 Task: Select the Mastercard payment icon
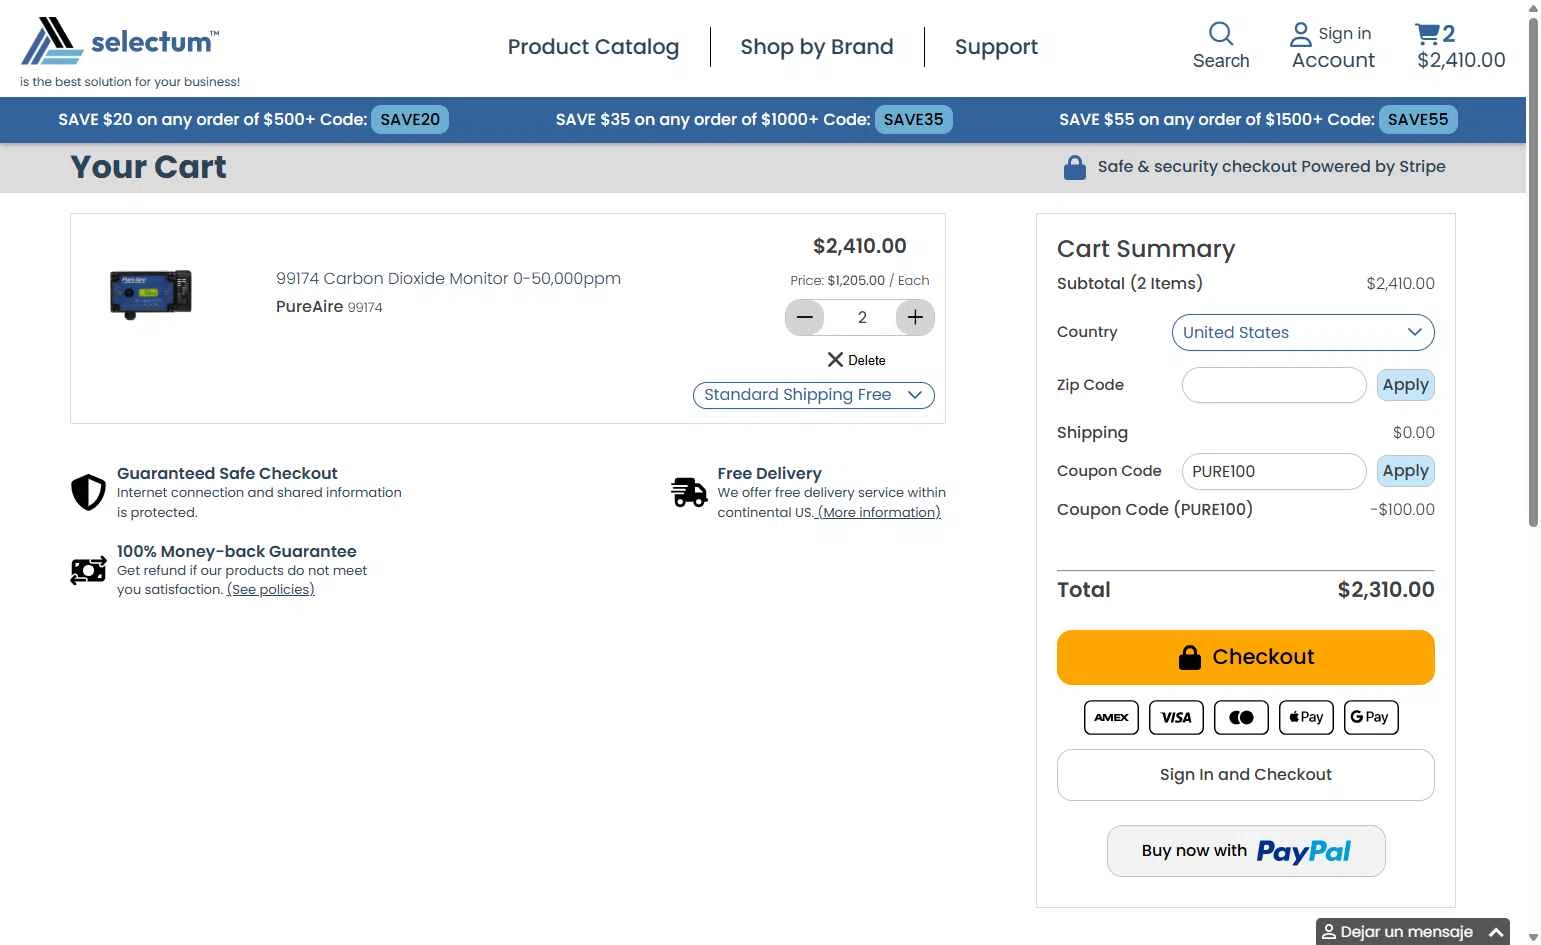click(1241, 717)
